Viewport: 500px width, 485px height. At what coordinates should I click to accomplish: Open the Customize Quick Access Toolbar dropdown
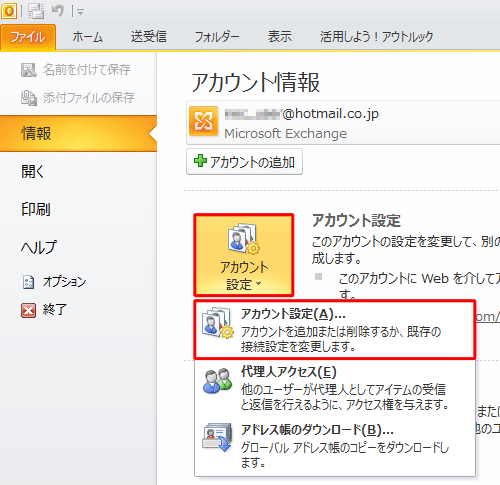80,12
